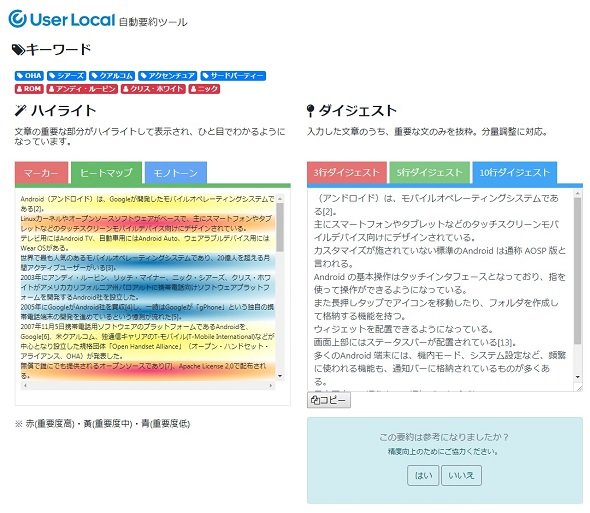Viewport: 590px width, 513px height.
Task: Switch to the ヒートマップ tab
Action: coord(106,173)
